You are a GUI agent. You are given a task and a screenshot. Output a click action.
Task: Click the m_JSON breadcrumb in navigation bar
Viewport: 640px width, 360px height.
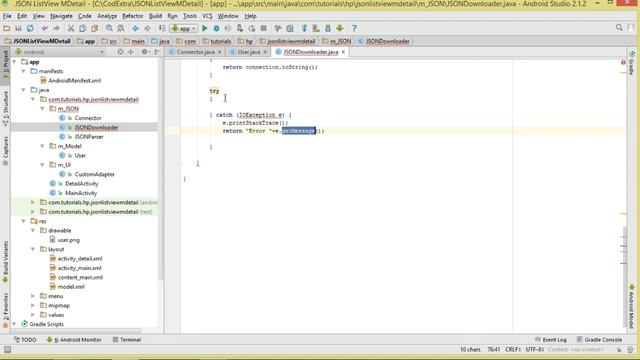(x=340, y=41)
